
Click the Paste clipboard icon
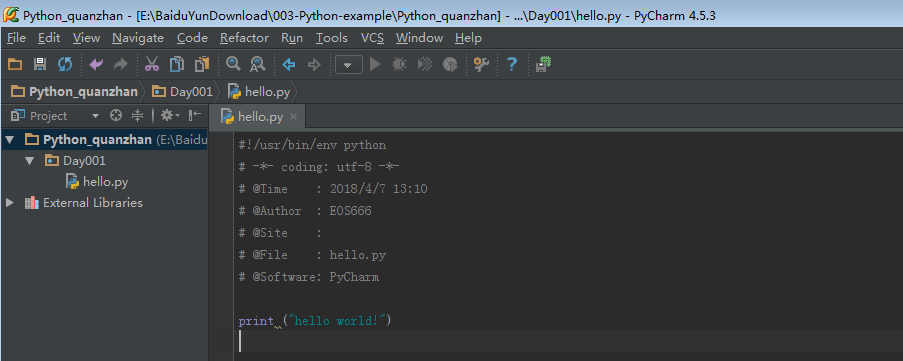click(x=202, y=64)
